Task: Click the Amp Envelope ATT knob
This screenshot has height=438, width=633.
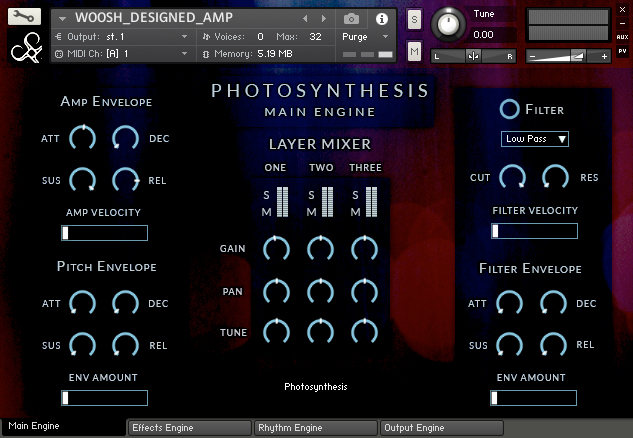Action: 82,138
